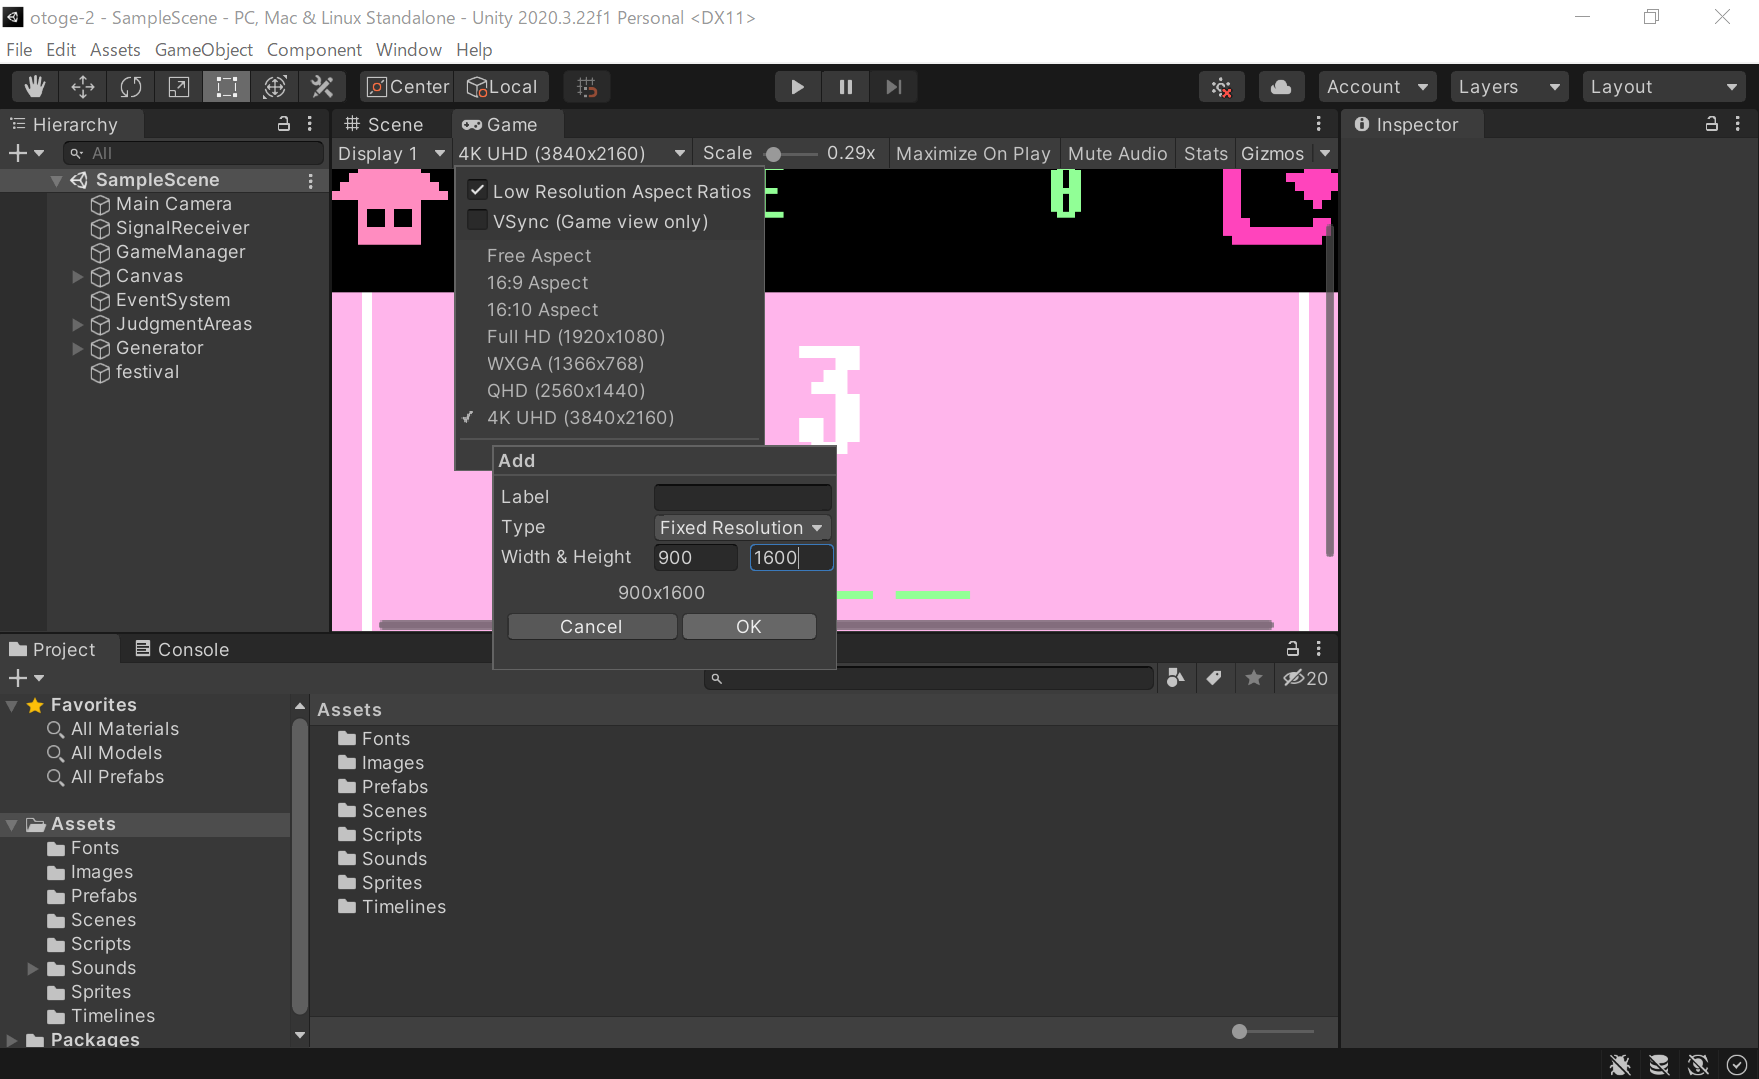Start Play mode
1759x1079 pixels.
point(797,87)
